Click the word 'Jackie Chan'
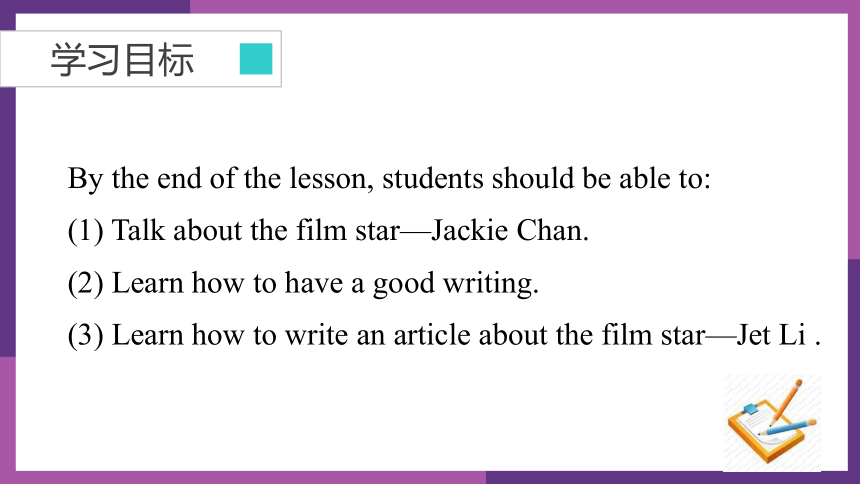 [x=510, y=230]
